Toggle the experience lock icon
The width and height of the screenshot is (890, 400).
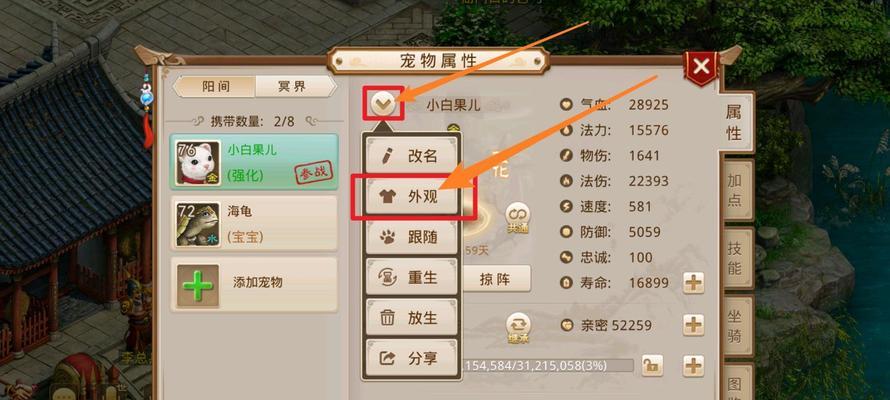(x=652, y=366)
